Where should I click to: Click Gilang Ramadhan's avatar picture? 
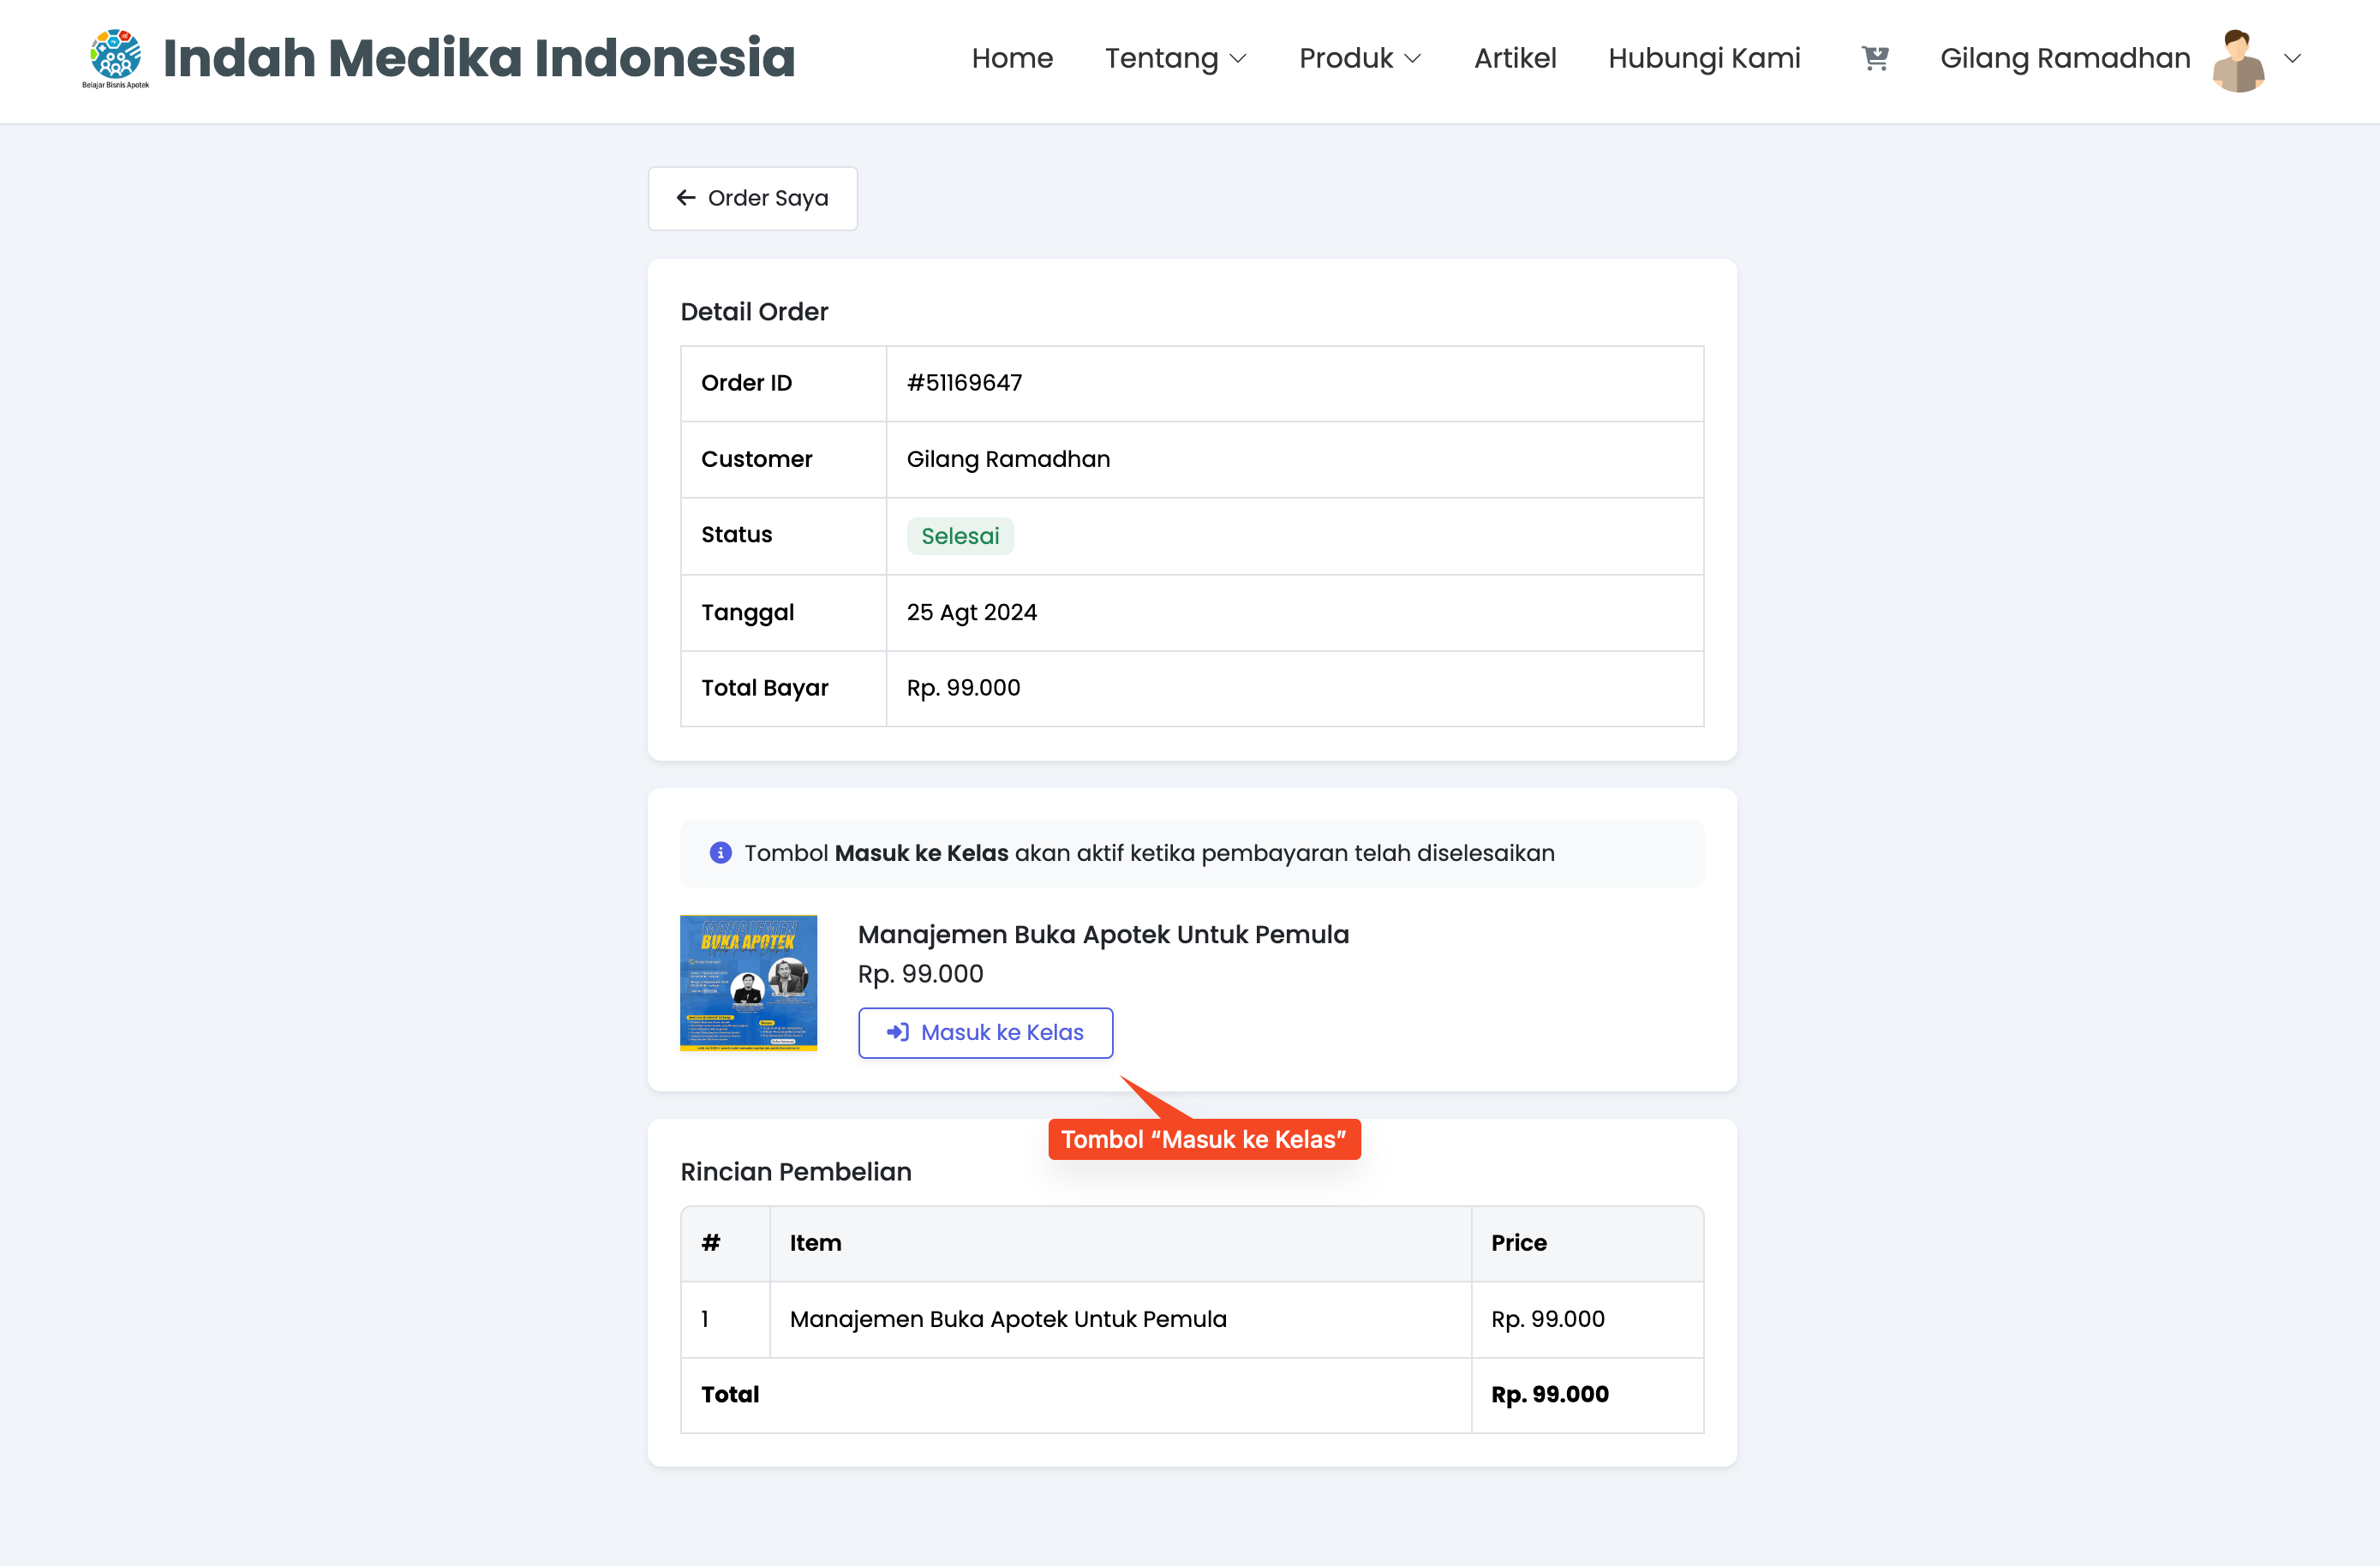pos(2238,60)
